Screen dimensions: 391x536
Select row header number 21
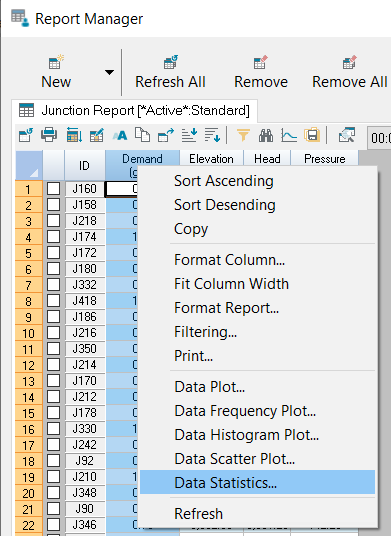pyautogui.click(x=29, y=509)
